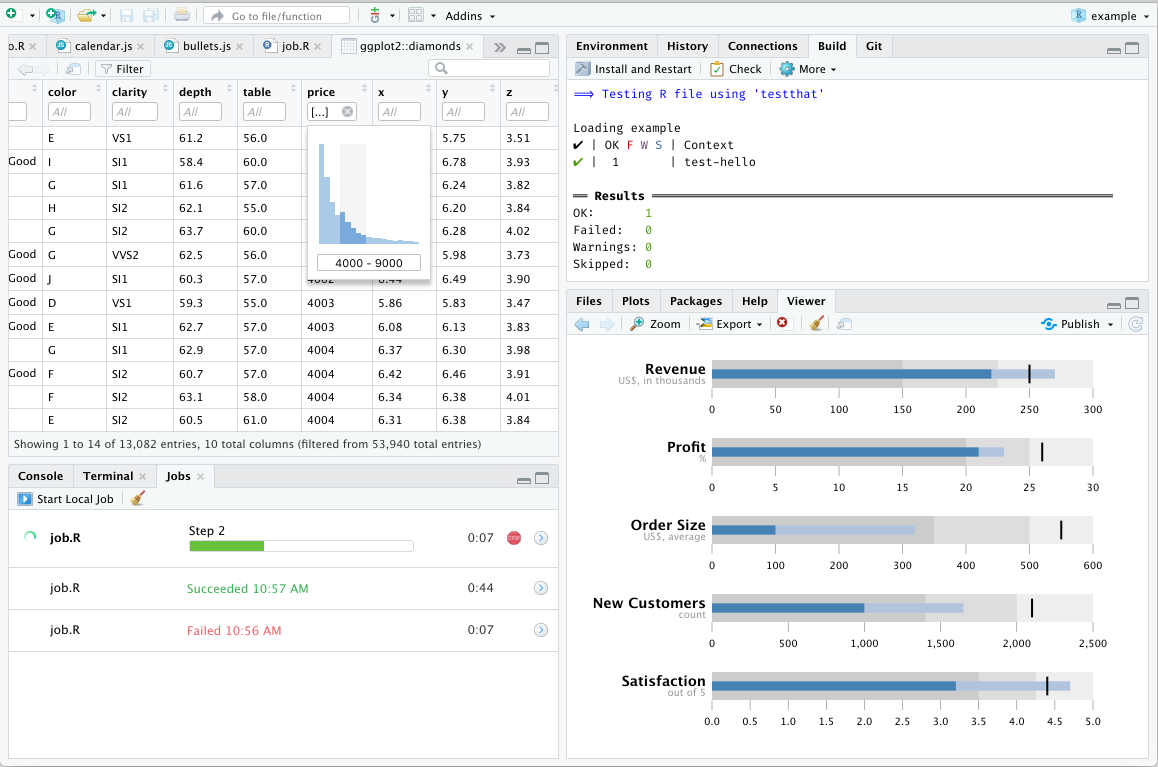Switch to the Terminal tab
The width and height of the screenshot is (1158, 767).
pos(108,476)
